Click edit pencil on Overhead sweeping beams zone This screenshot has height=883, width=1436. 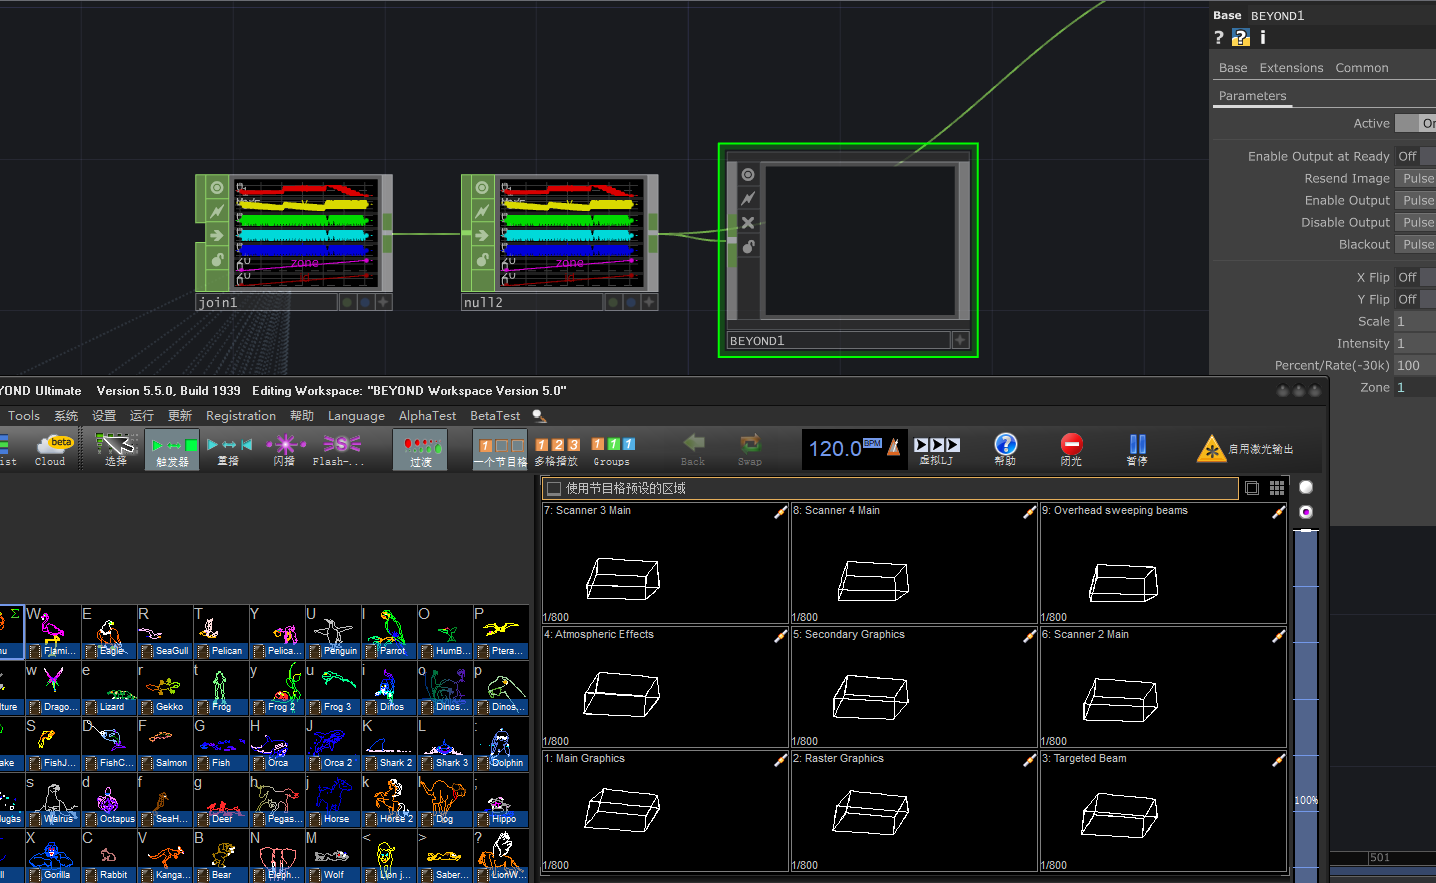pos(1278,512)
